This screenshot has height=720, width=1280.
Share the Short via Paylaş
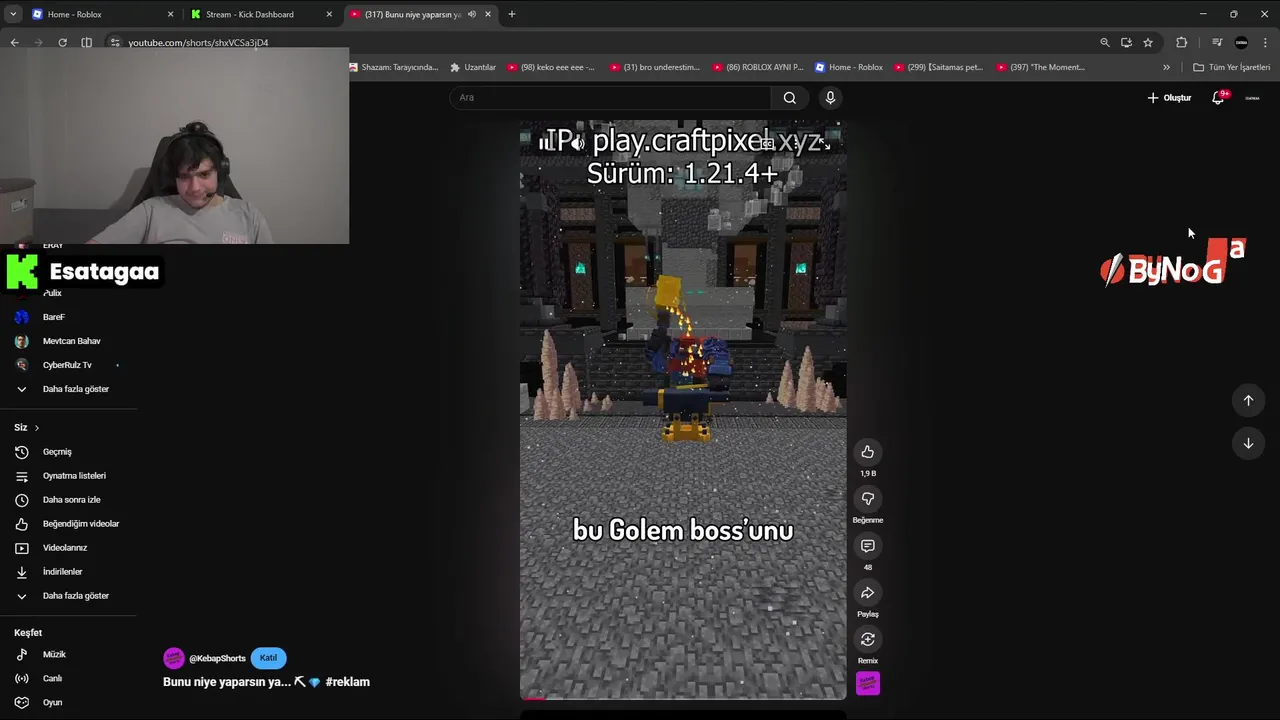tap(867, 593)
